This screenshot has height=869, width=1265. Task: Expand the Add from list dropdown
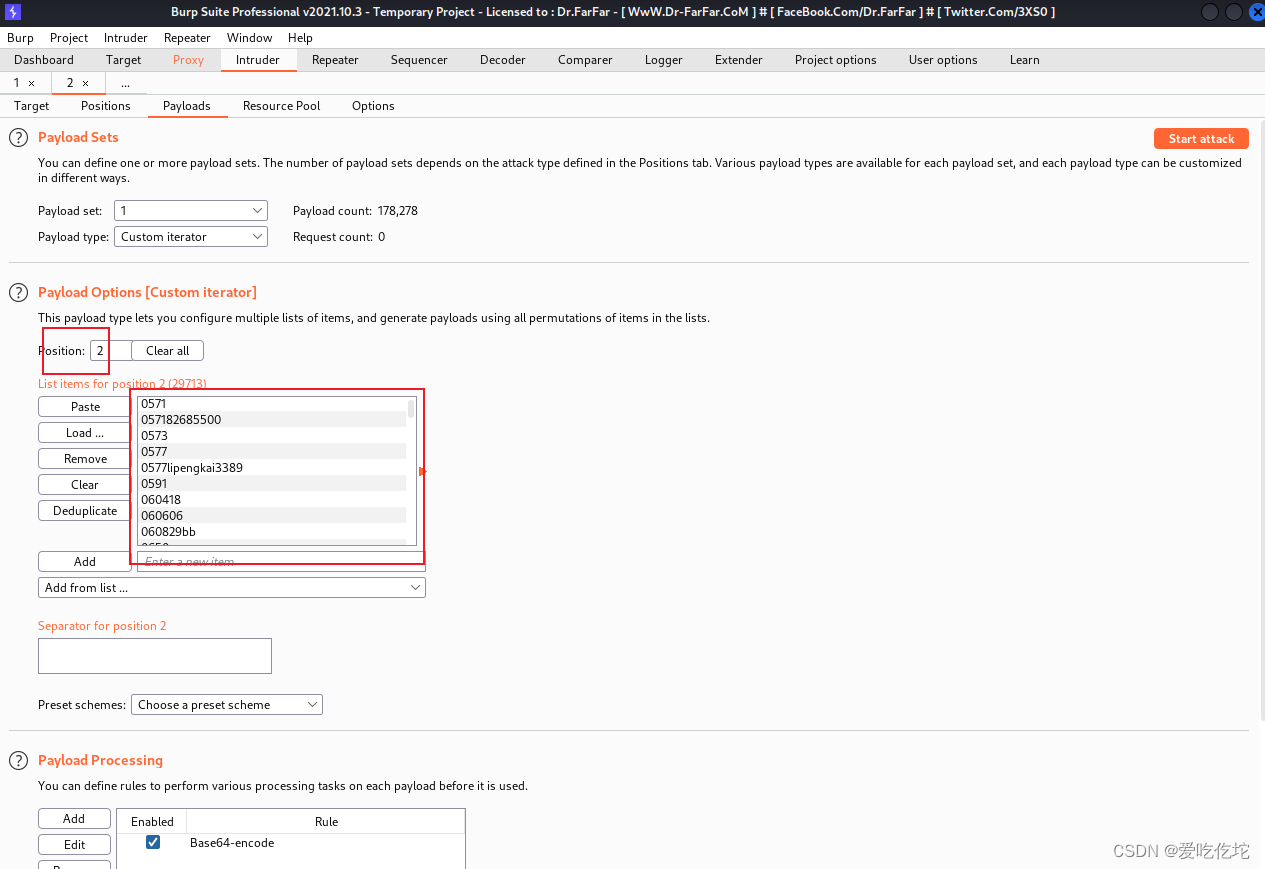[232, 588]
